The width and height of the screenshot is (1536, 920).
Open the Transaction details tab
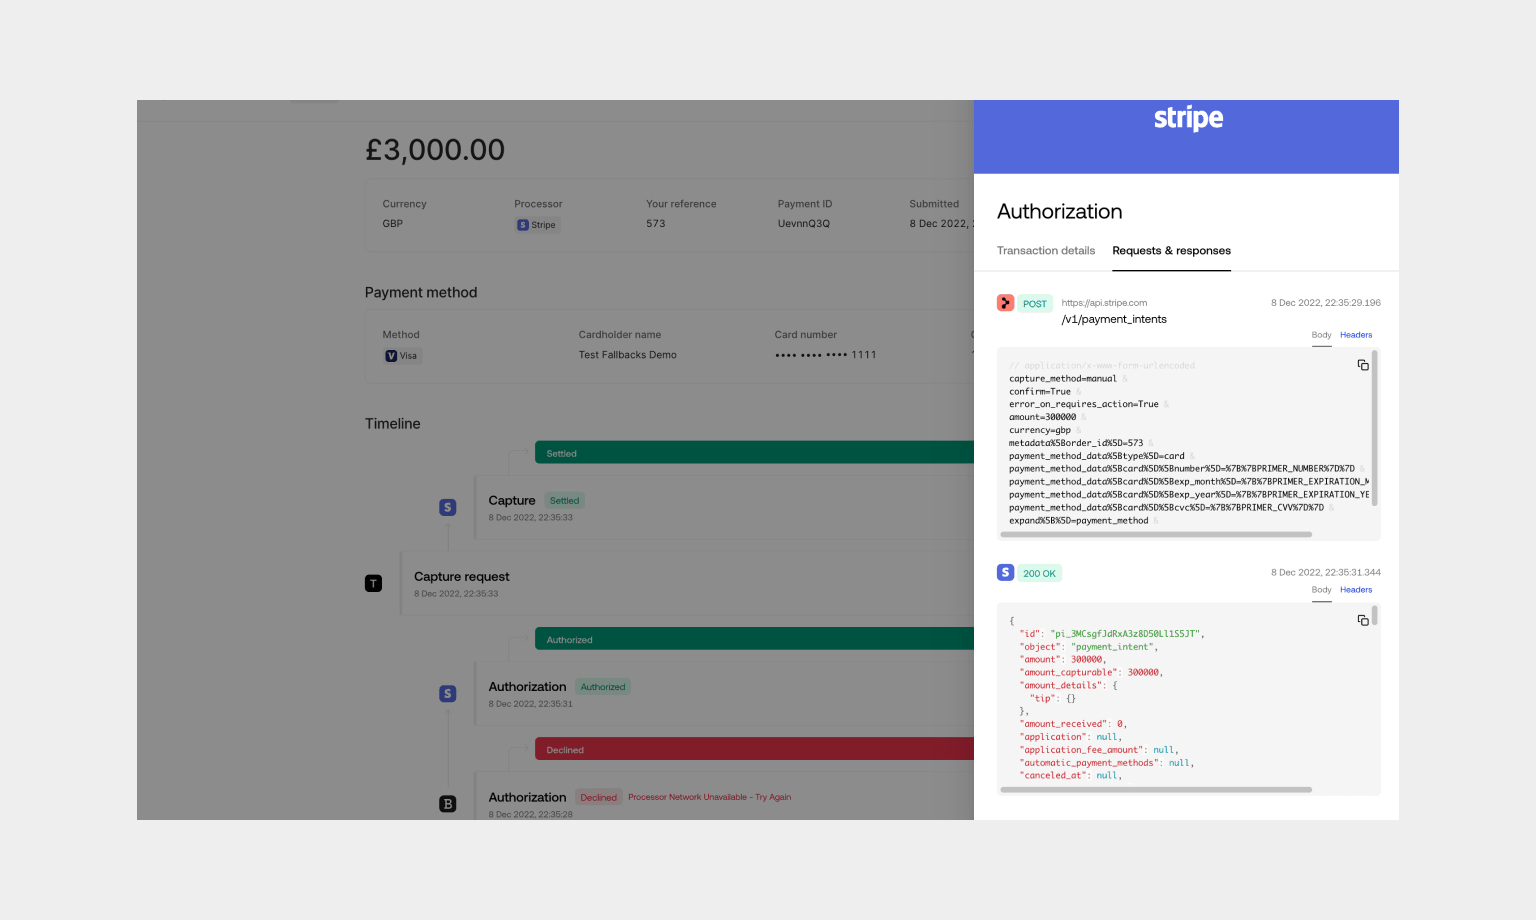[1045, 251]
